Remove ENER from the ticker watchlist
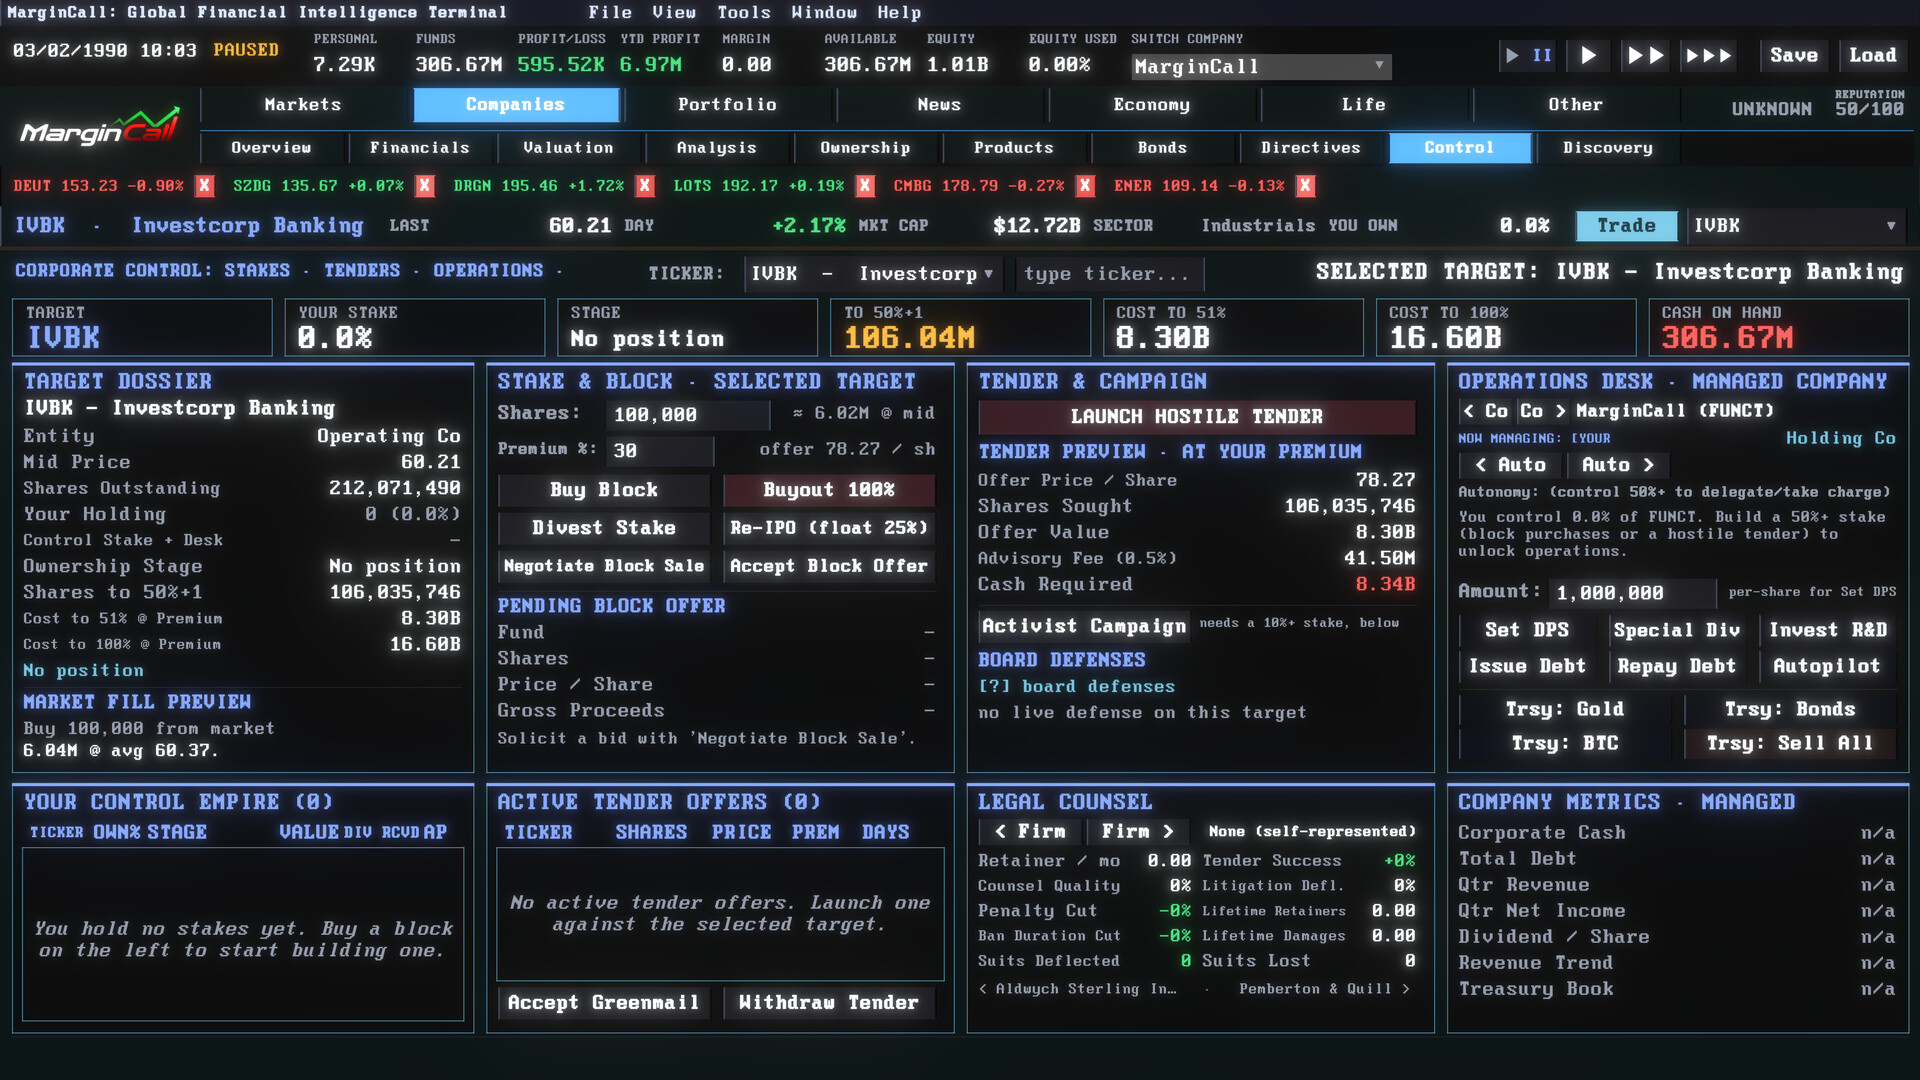The image size is (1920, 1080). pos(1305,186)
